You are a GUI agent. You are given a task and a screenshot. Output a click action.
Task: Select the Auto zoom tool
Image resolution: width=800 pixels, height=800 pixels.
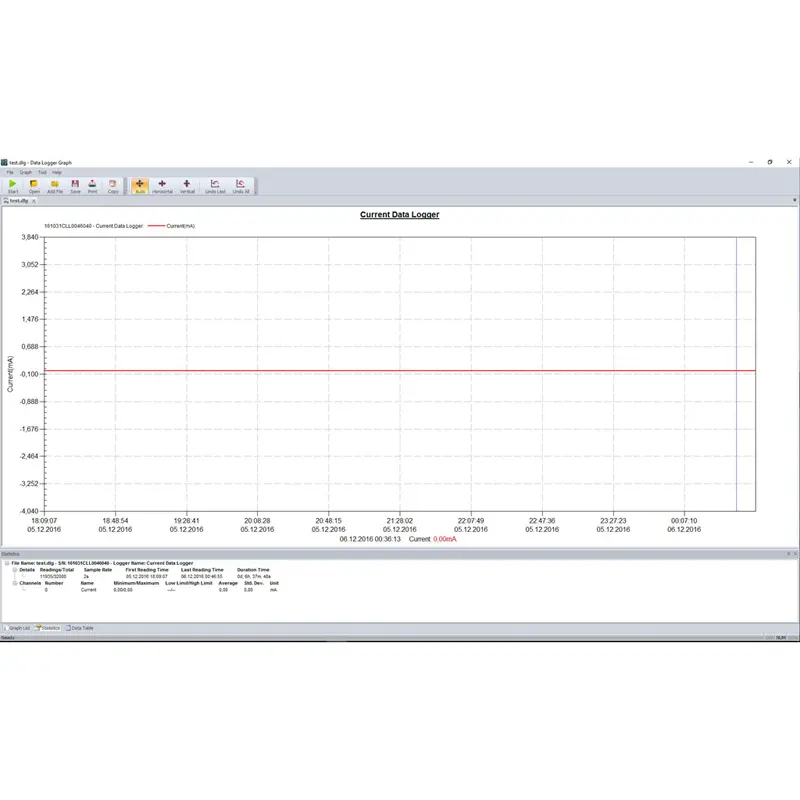pyautogui.click(x=140, y=185)
